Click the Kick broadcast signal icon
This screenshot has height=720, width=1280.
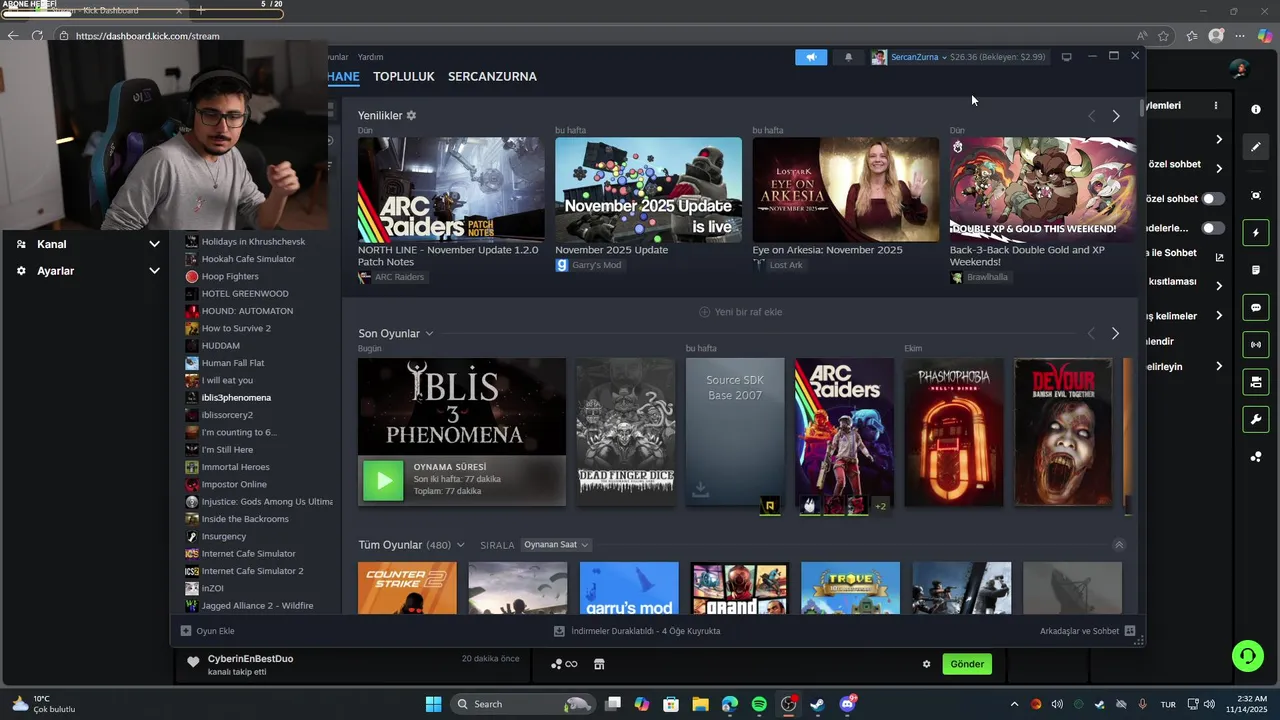point(1256,345)
